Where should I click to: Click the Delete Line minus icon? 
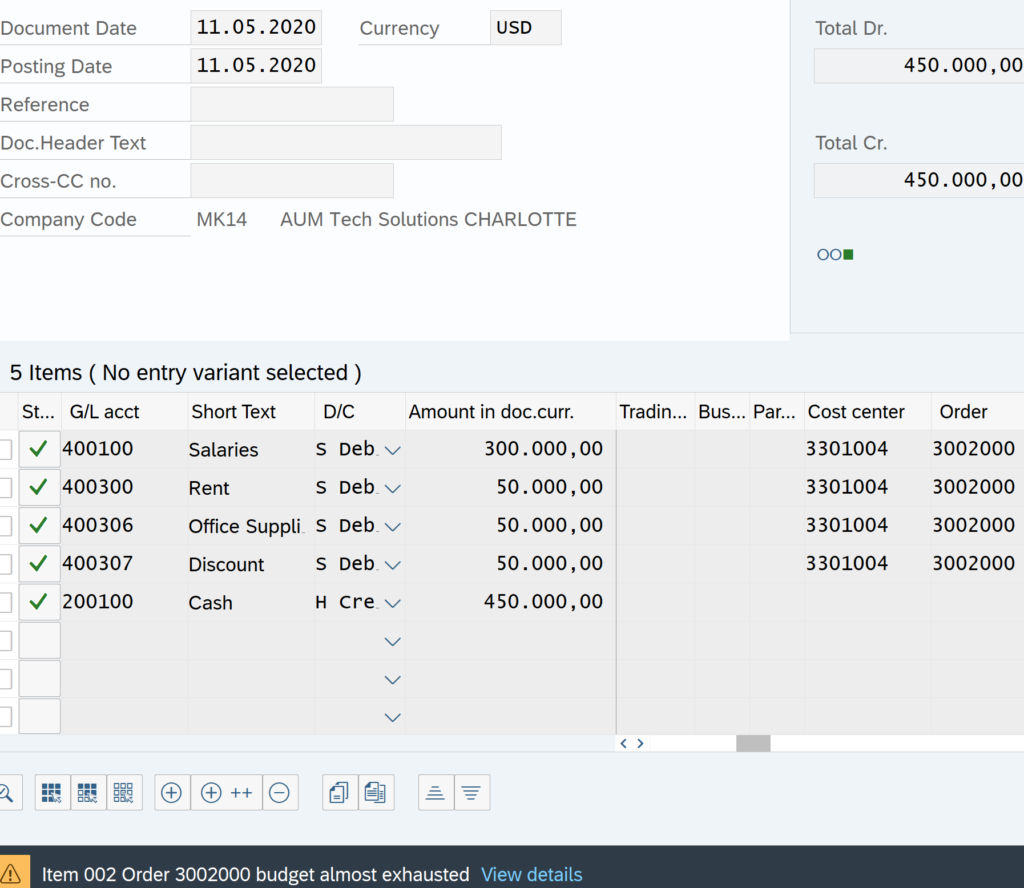click(280, 793)
